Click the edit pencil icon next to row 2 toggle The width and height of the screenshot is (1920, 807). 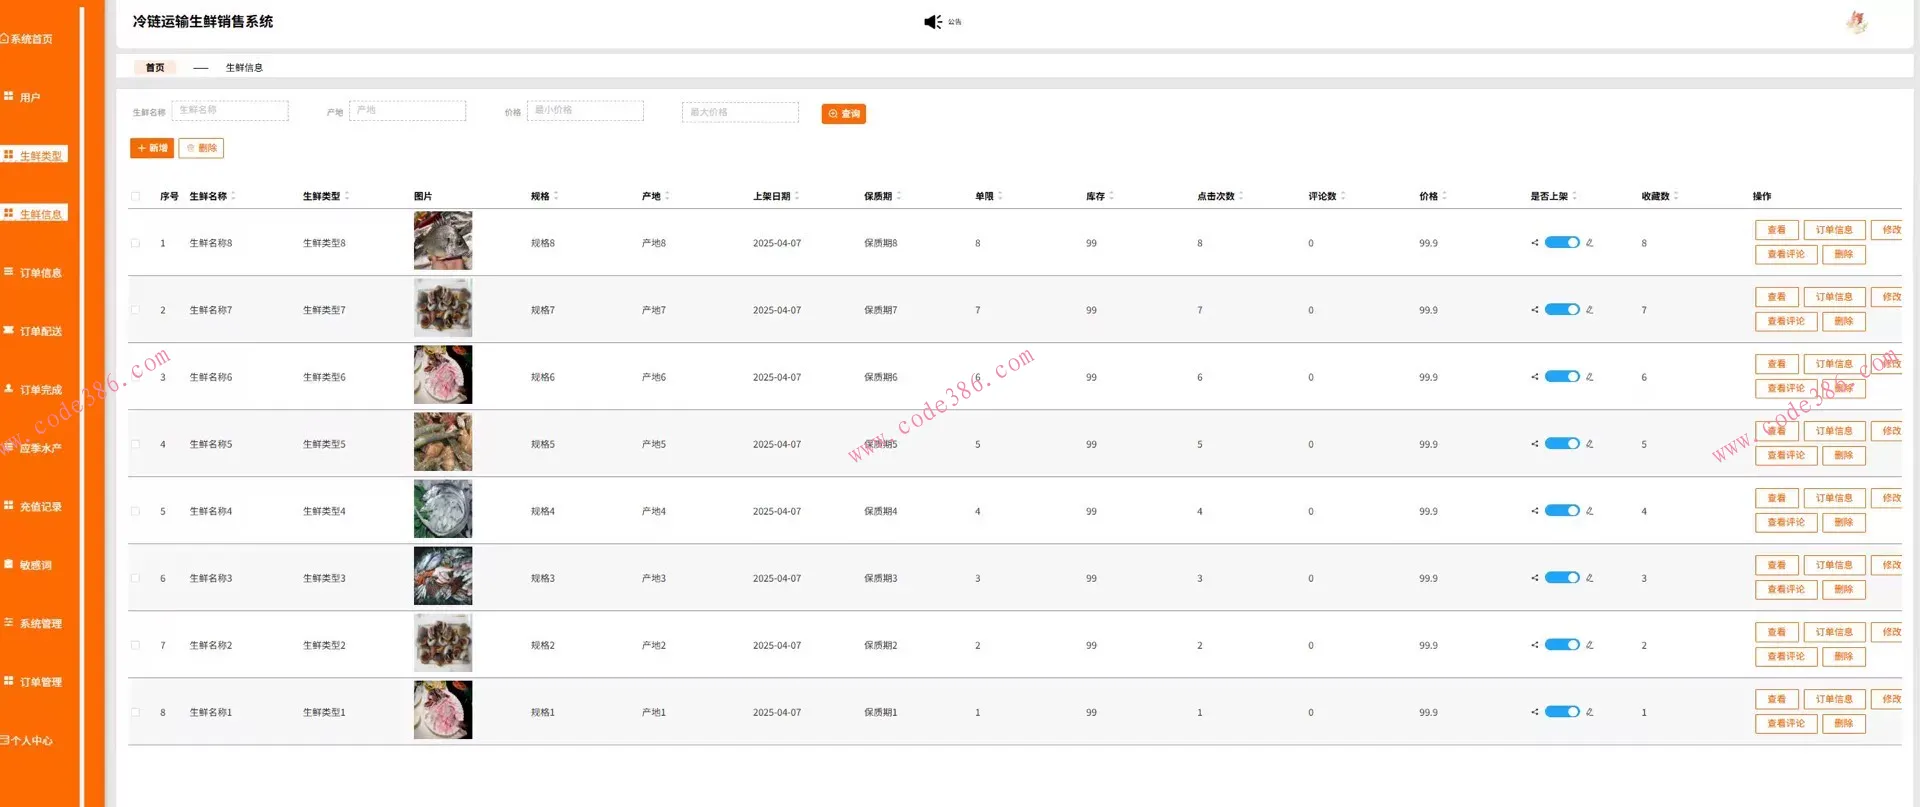[1589, 310]
